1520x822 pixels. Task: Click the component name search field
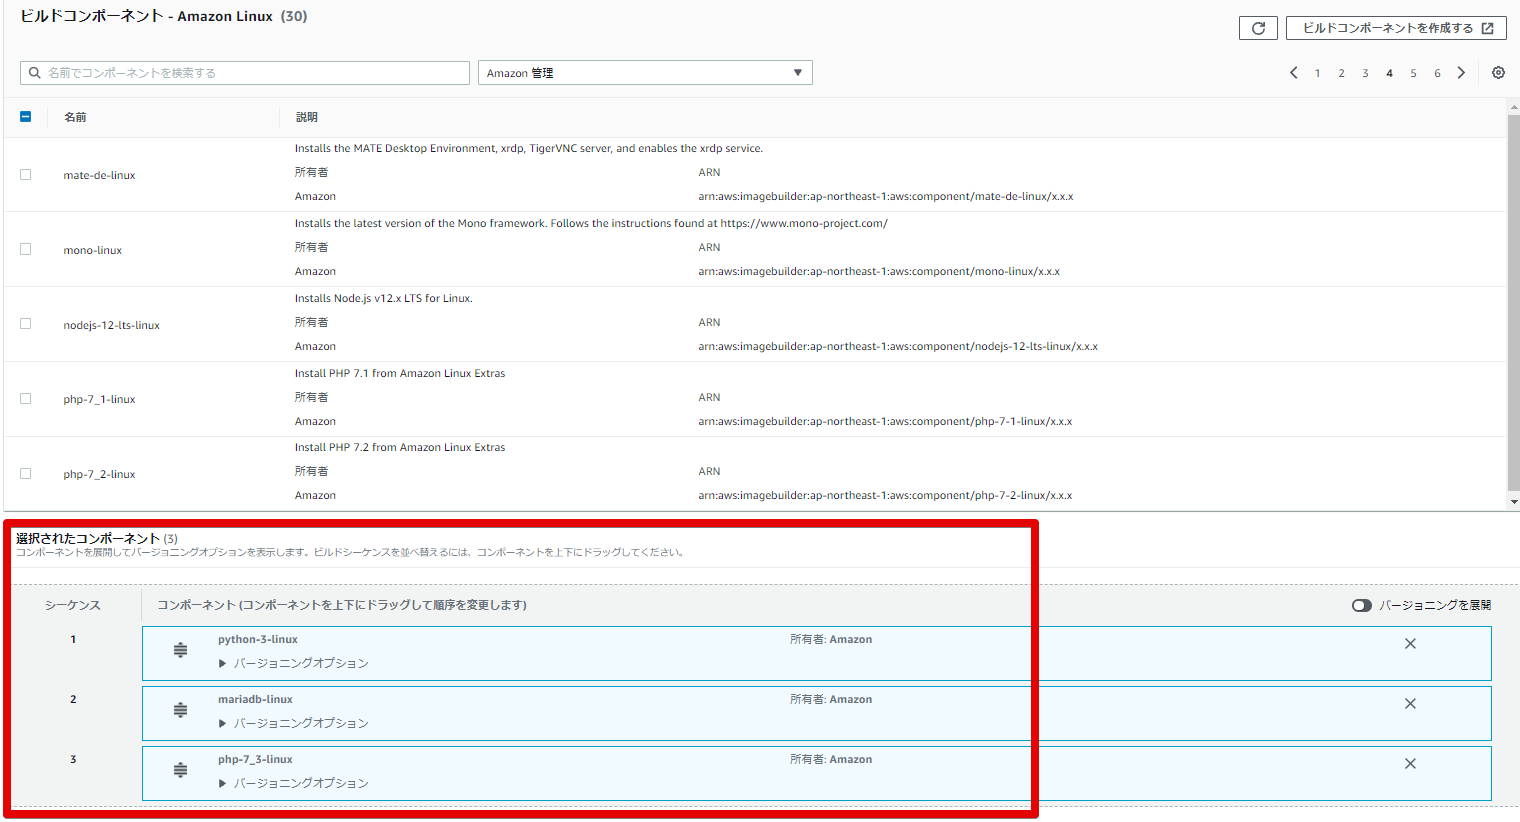tap(244, 72)
